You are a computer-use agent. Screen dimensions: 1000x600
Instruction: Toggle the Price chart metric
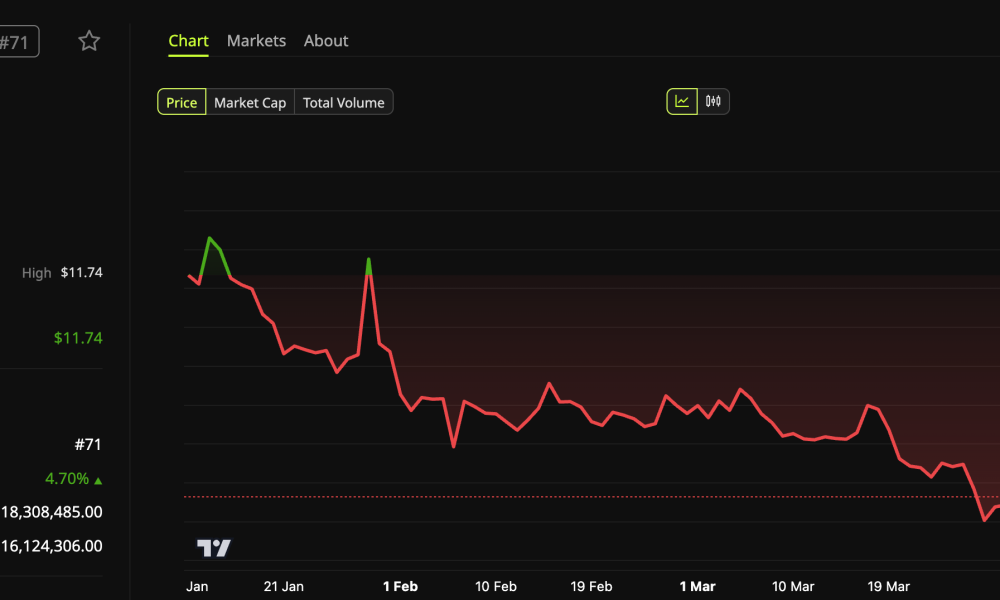(181, 101)
